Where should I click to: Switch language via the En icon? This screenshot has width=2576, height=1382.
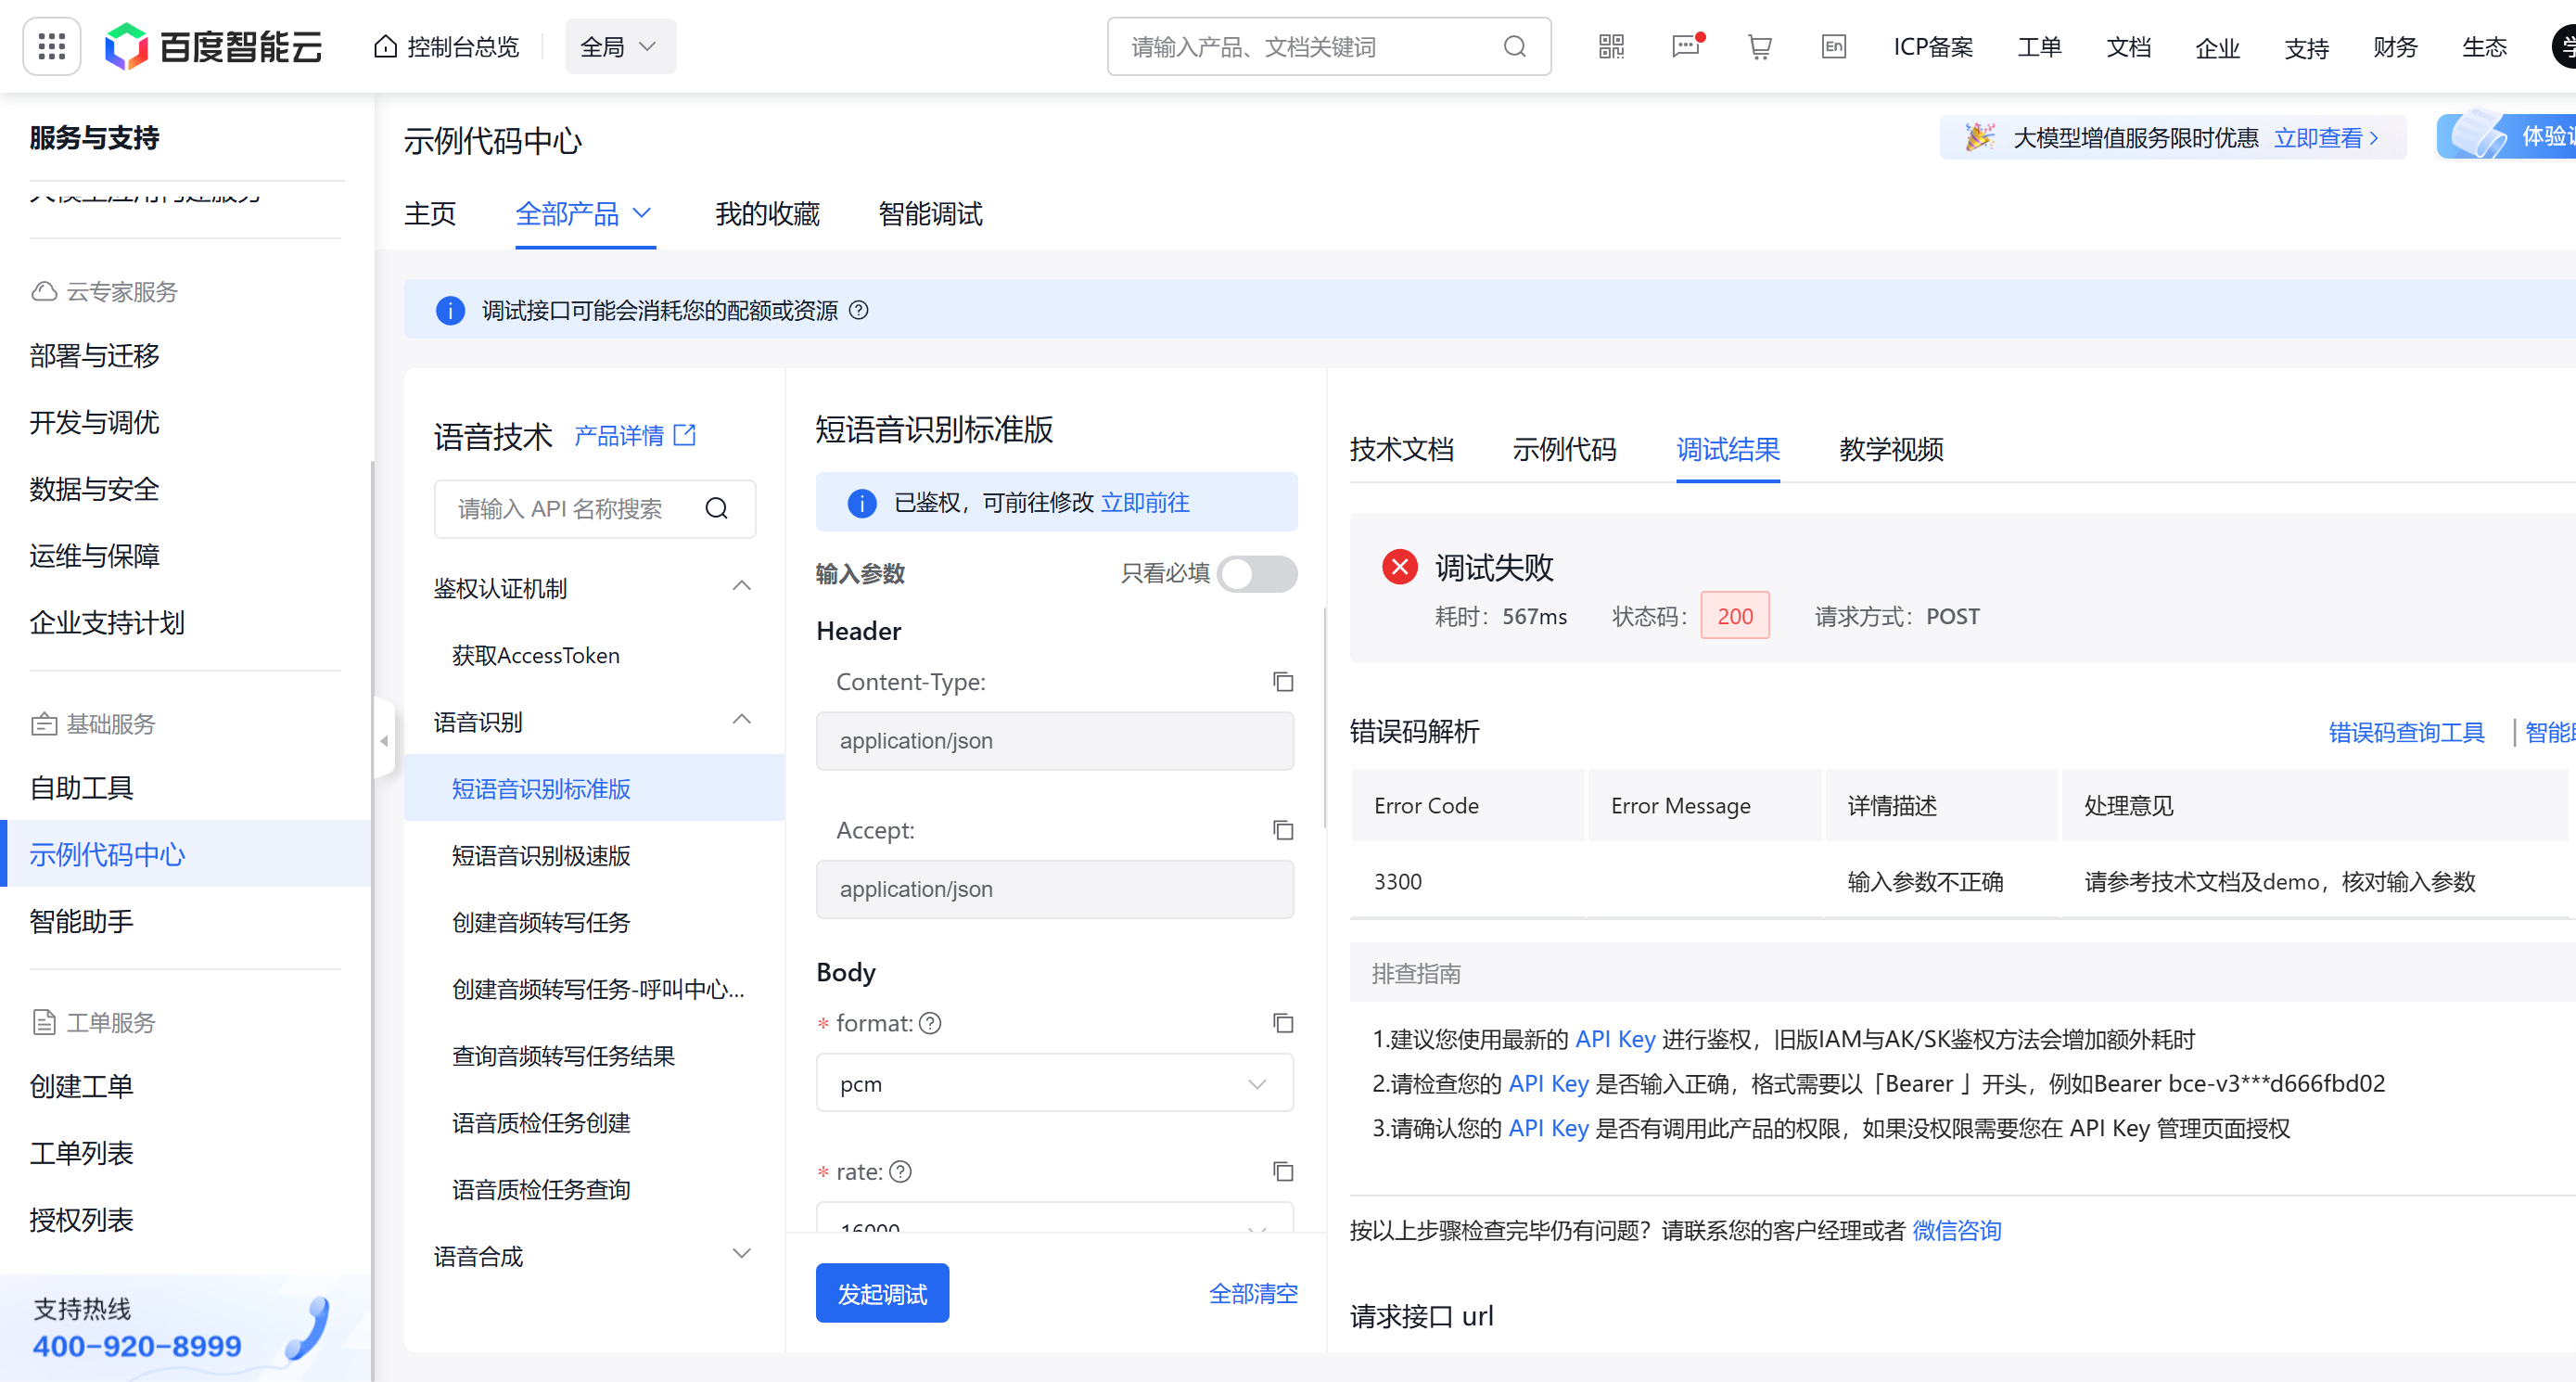[1833, 46]
